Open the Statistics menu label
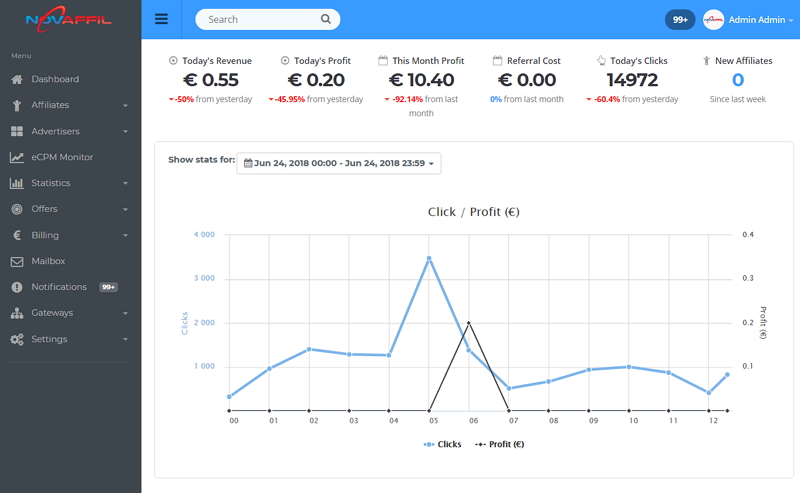Viewport: 800px width, 500px height. [51, 183]
